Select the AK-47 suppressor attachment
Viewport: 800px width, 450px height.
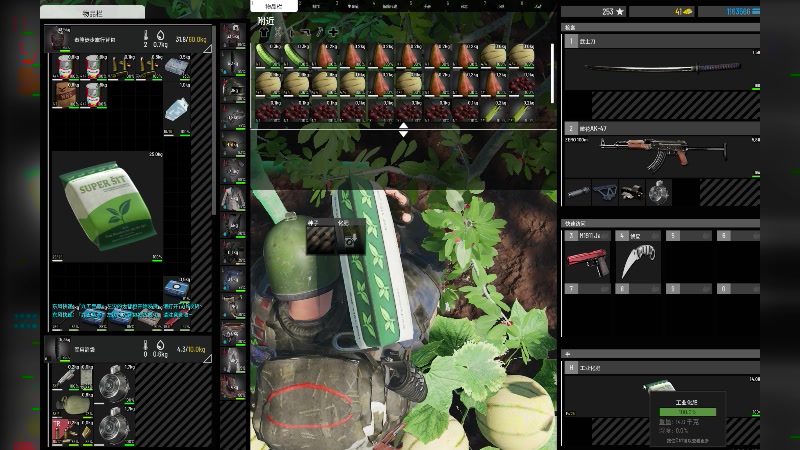click(x=578, y=192)
